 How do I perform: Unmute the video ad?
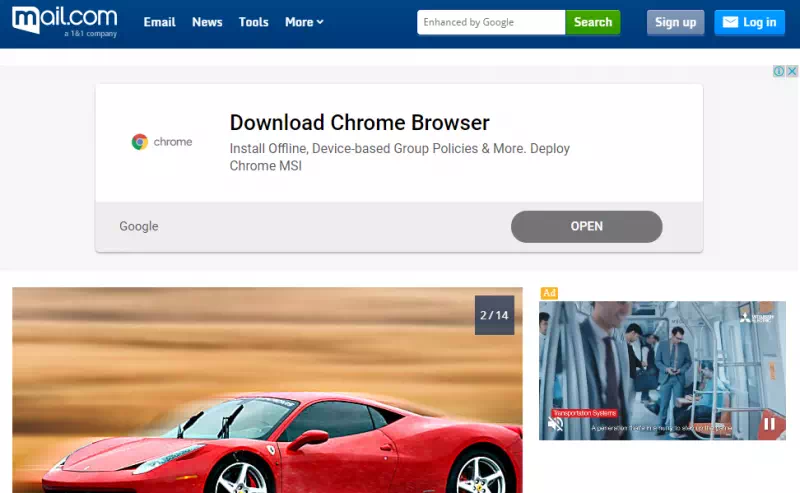555,424
